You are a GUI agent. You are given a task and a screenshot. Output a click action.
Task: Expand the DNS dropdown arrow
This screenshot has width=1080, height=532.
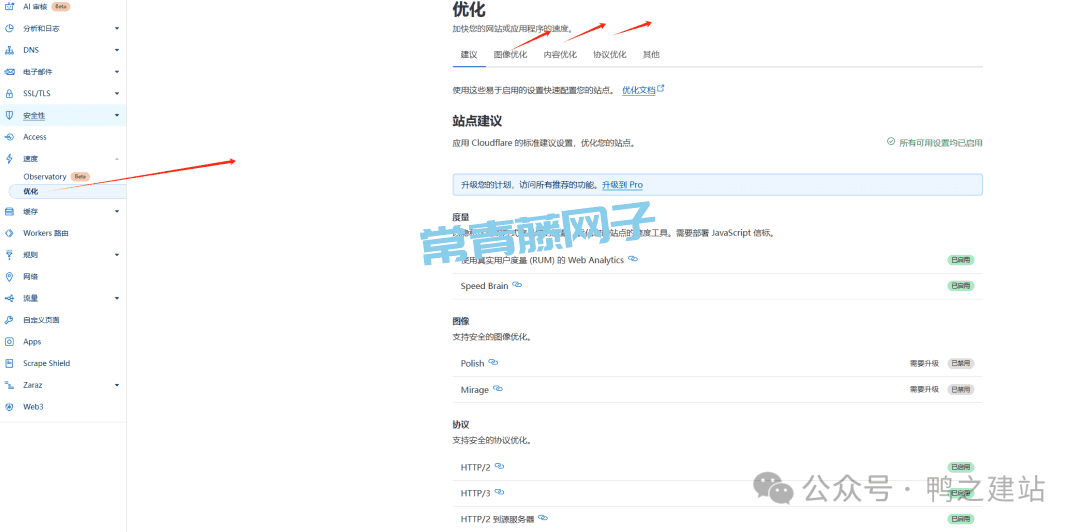tap(117, 50)
